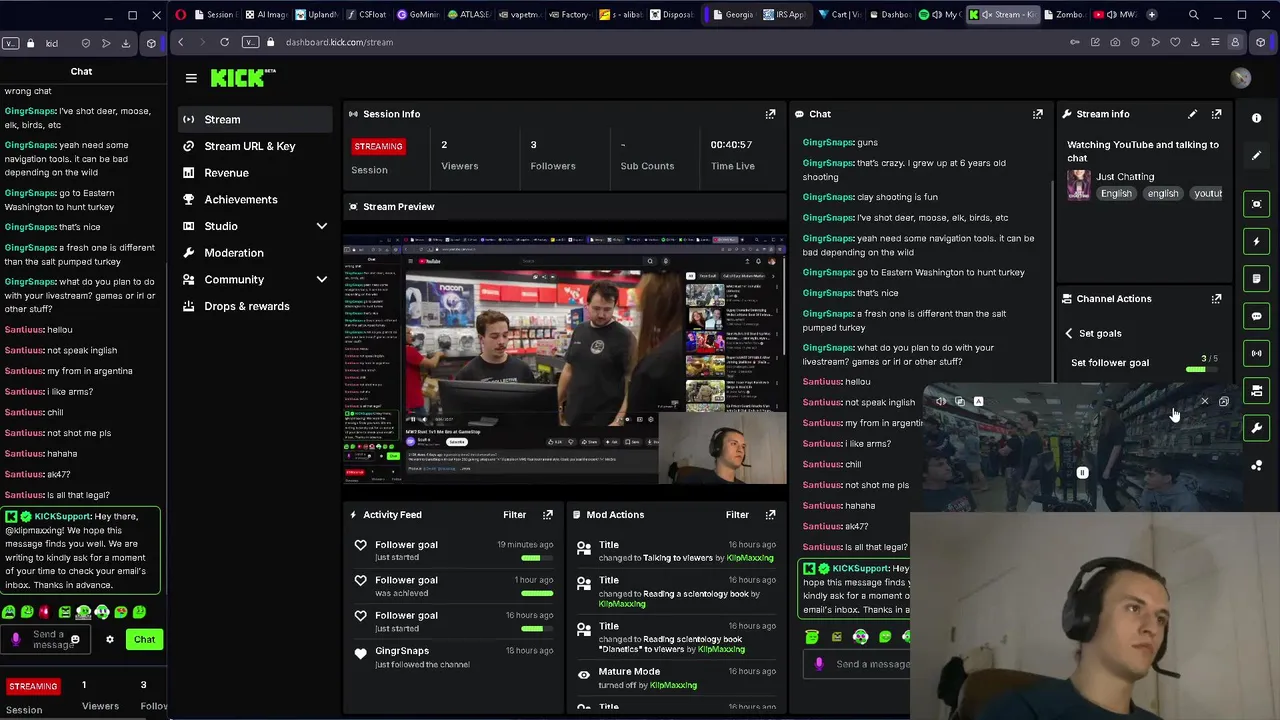The width and height of the screenshot is (1280, 720).
Task: Click the lowercase english tag
Action: (1163, 193)
